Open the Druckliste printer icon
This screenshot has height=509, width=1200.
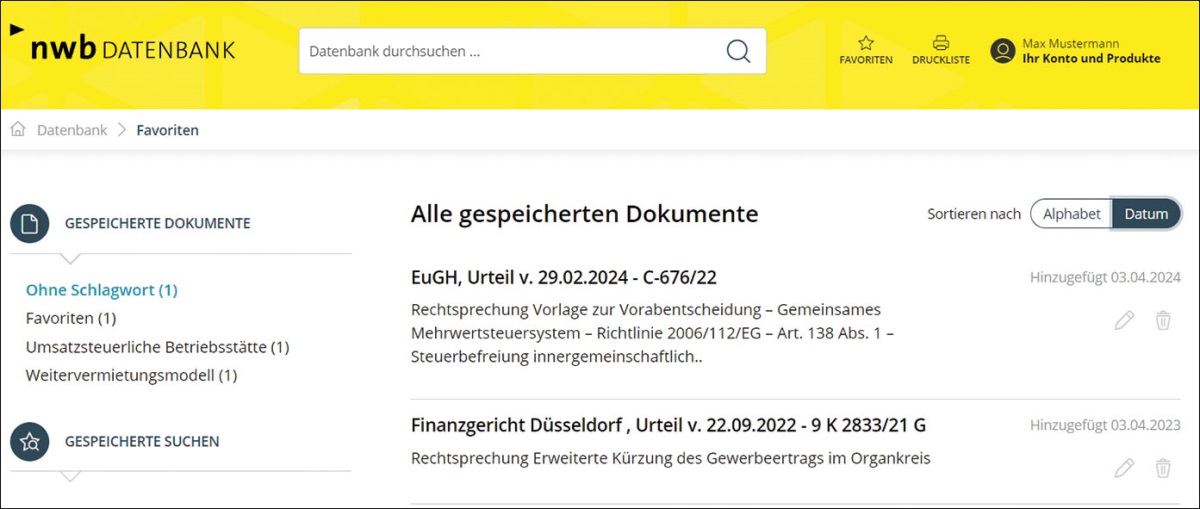tap(940, 44)
